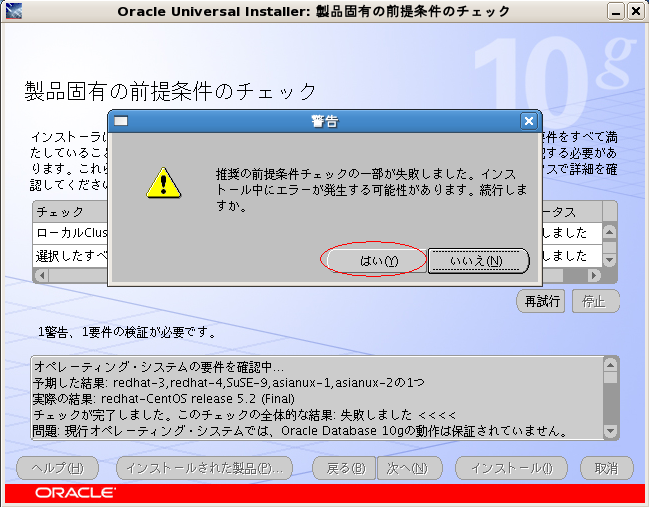Open the 警告 dialog window menu icon

(121, 121)
